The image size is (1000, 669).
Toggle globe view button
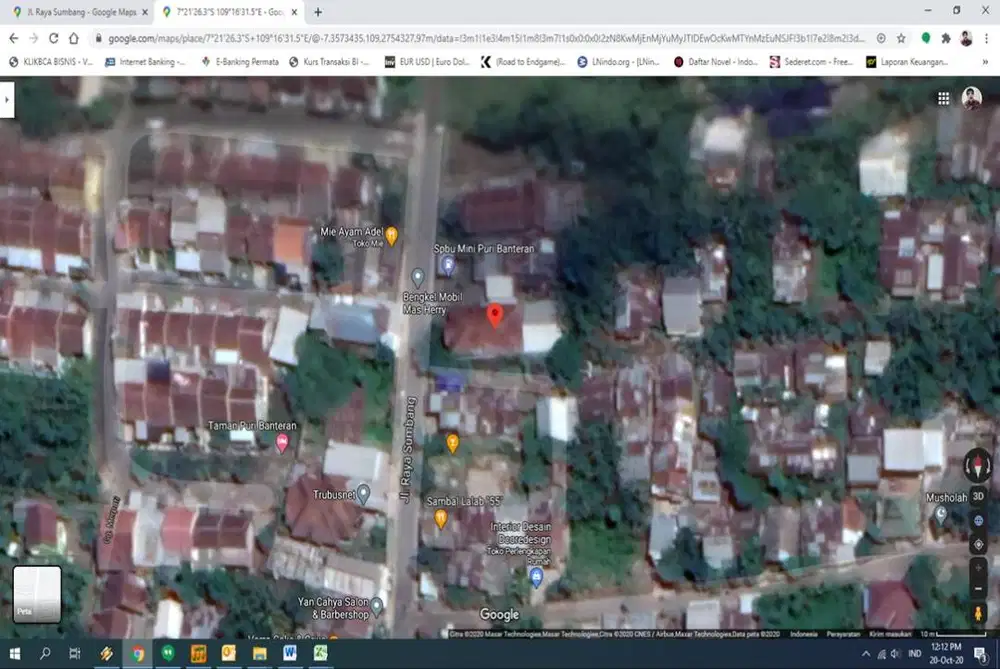(978, 521)
